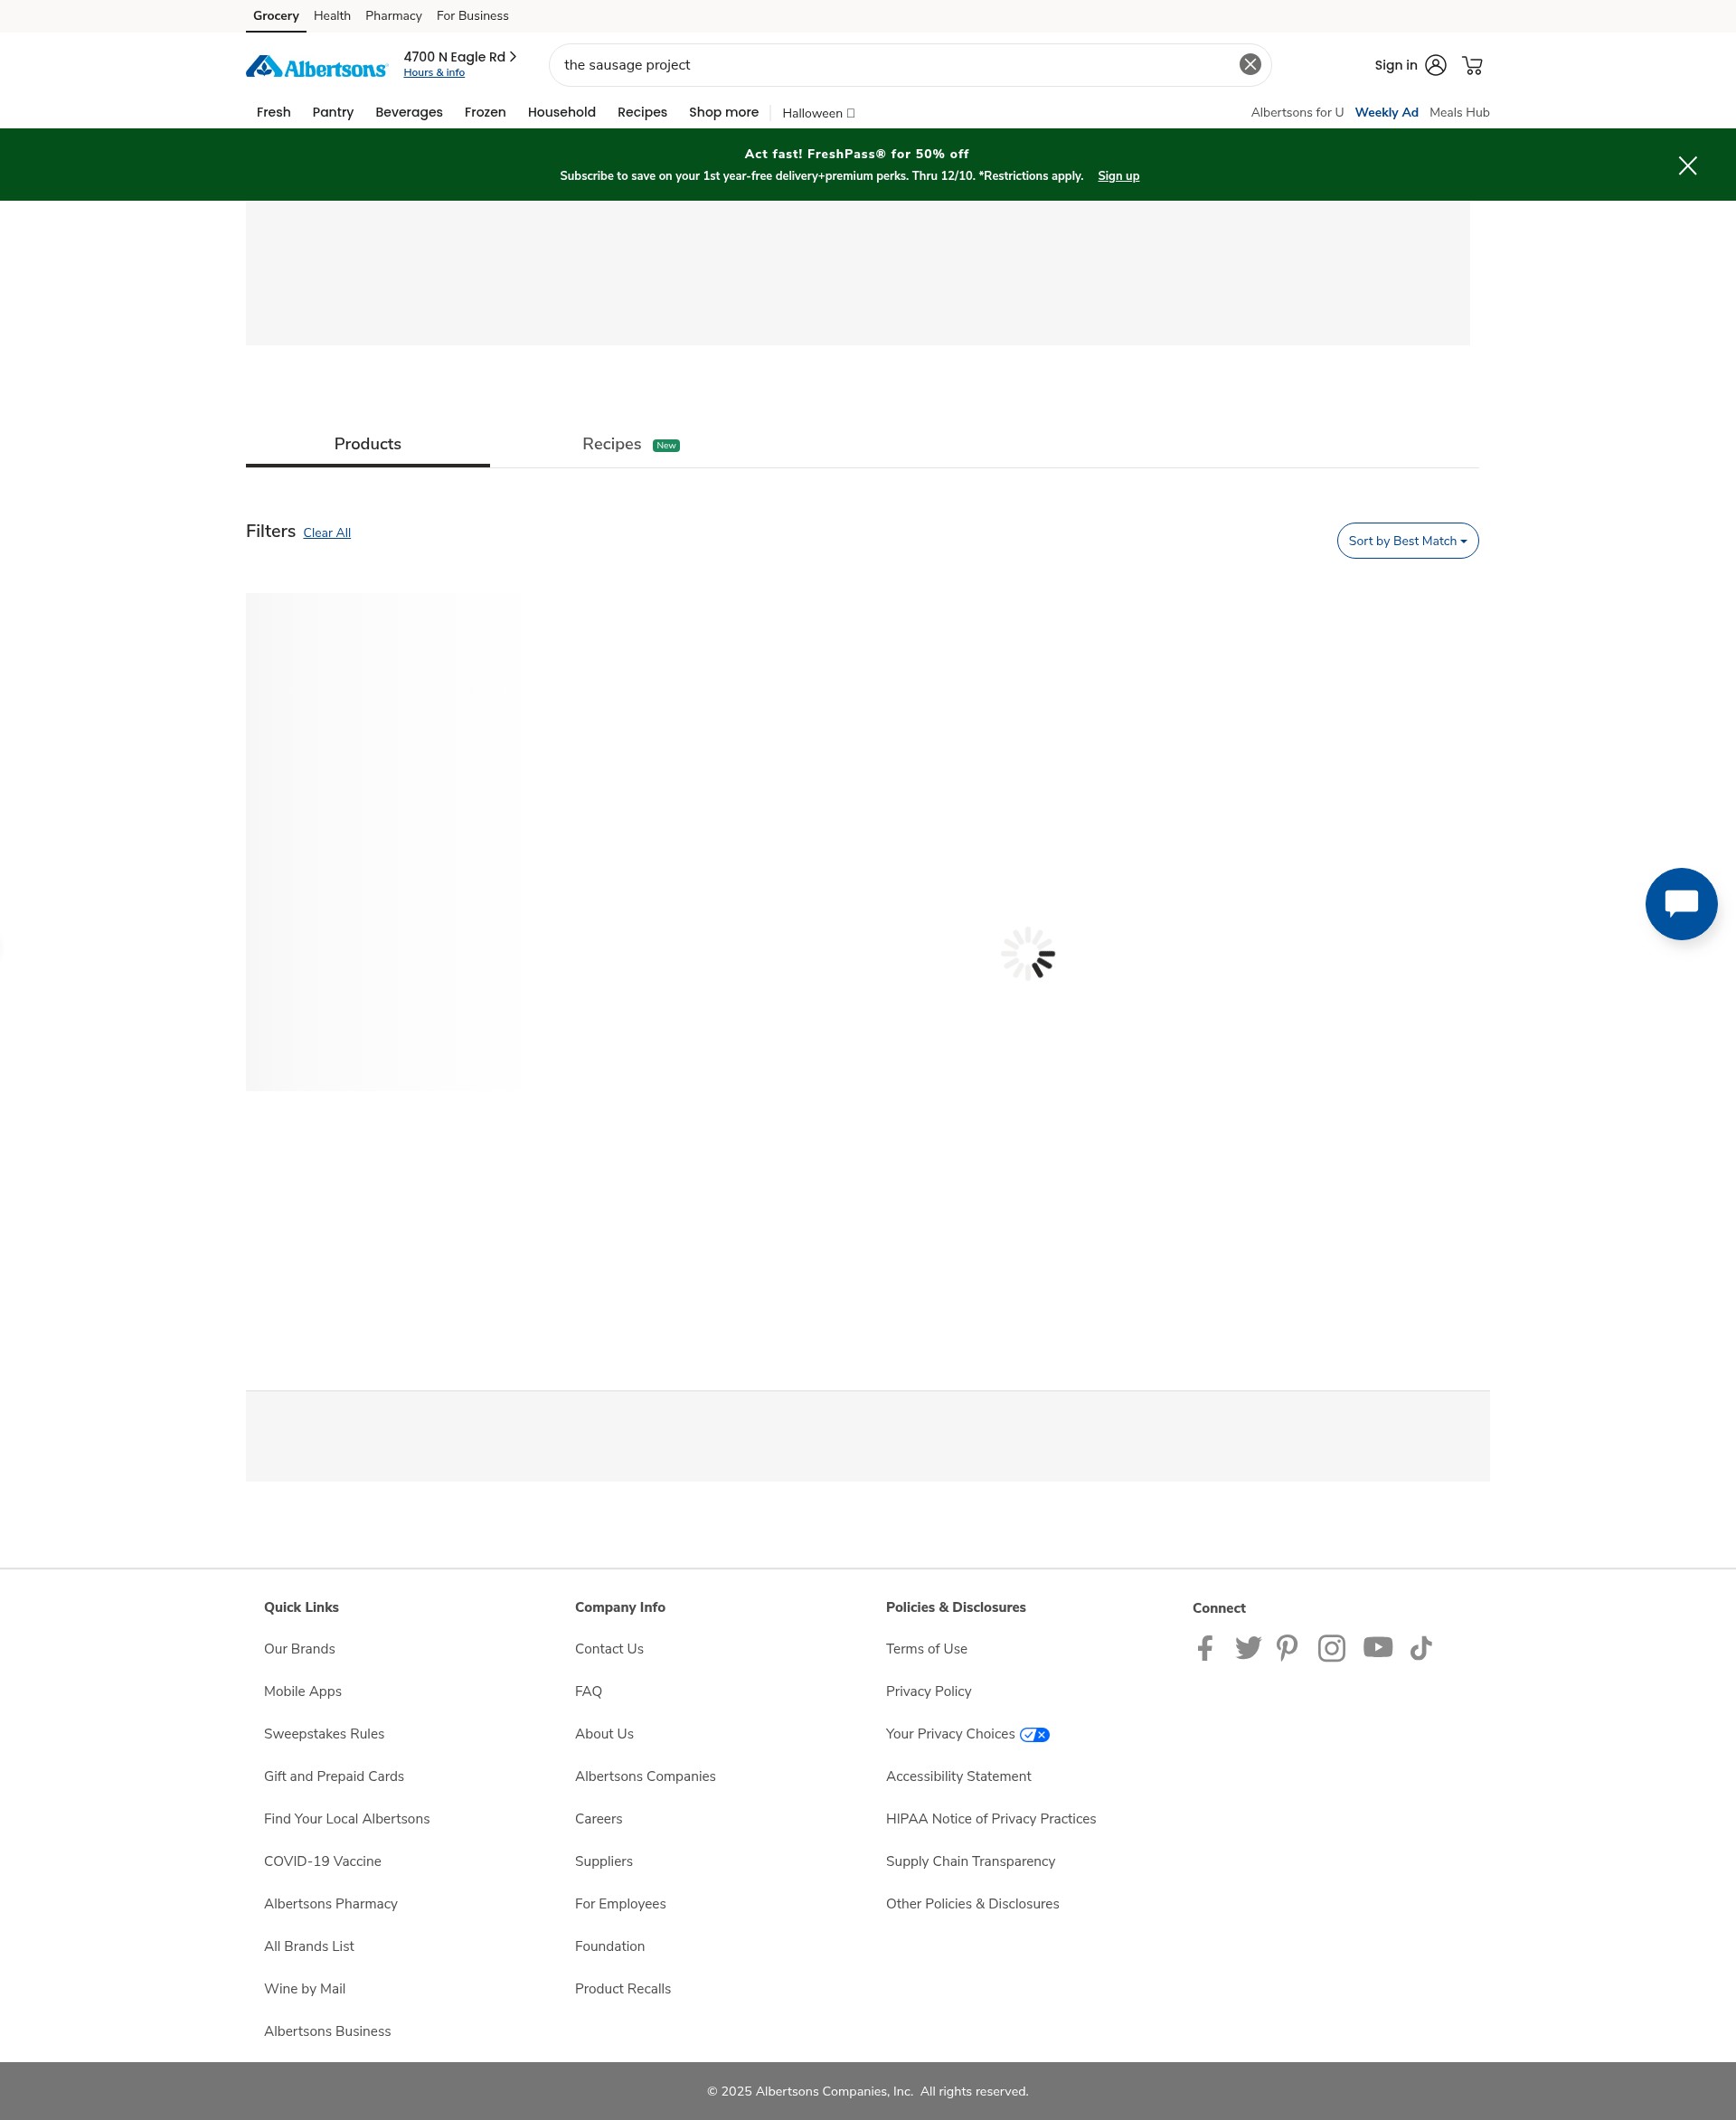Image resolution: width=1736 pixels, height=2120 pixels.
Task: Visit Albertsons Twitter page icon
Action: point(1247,1648)
